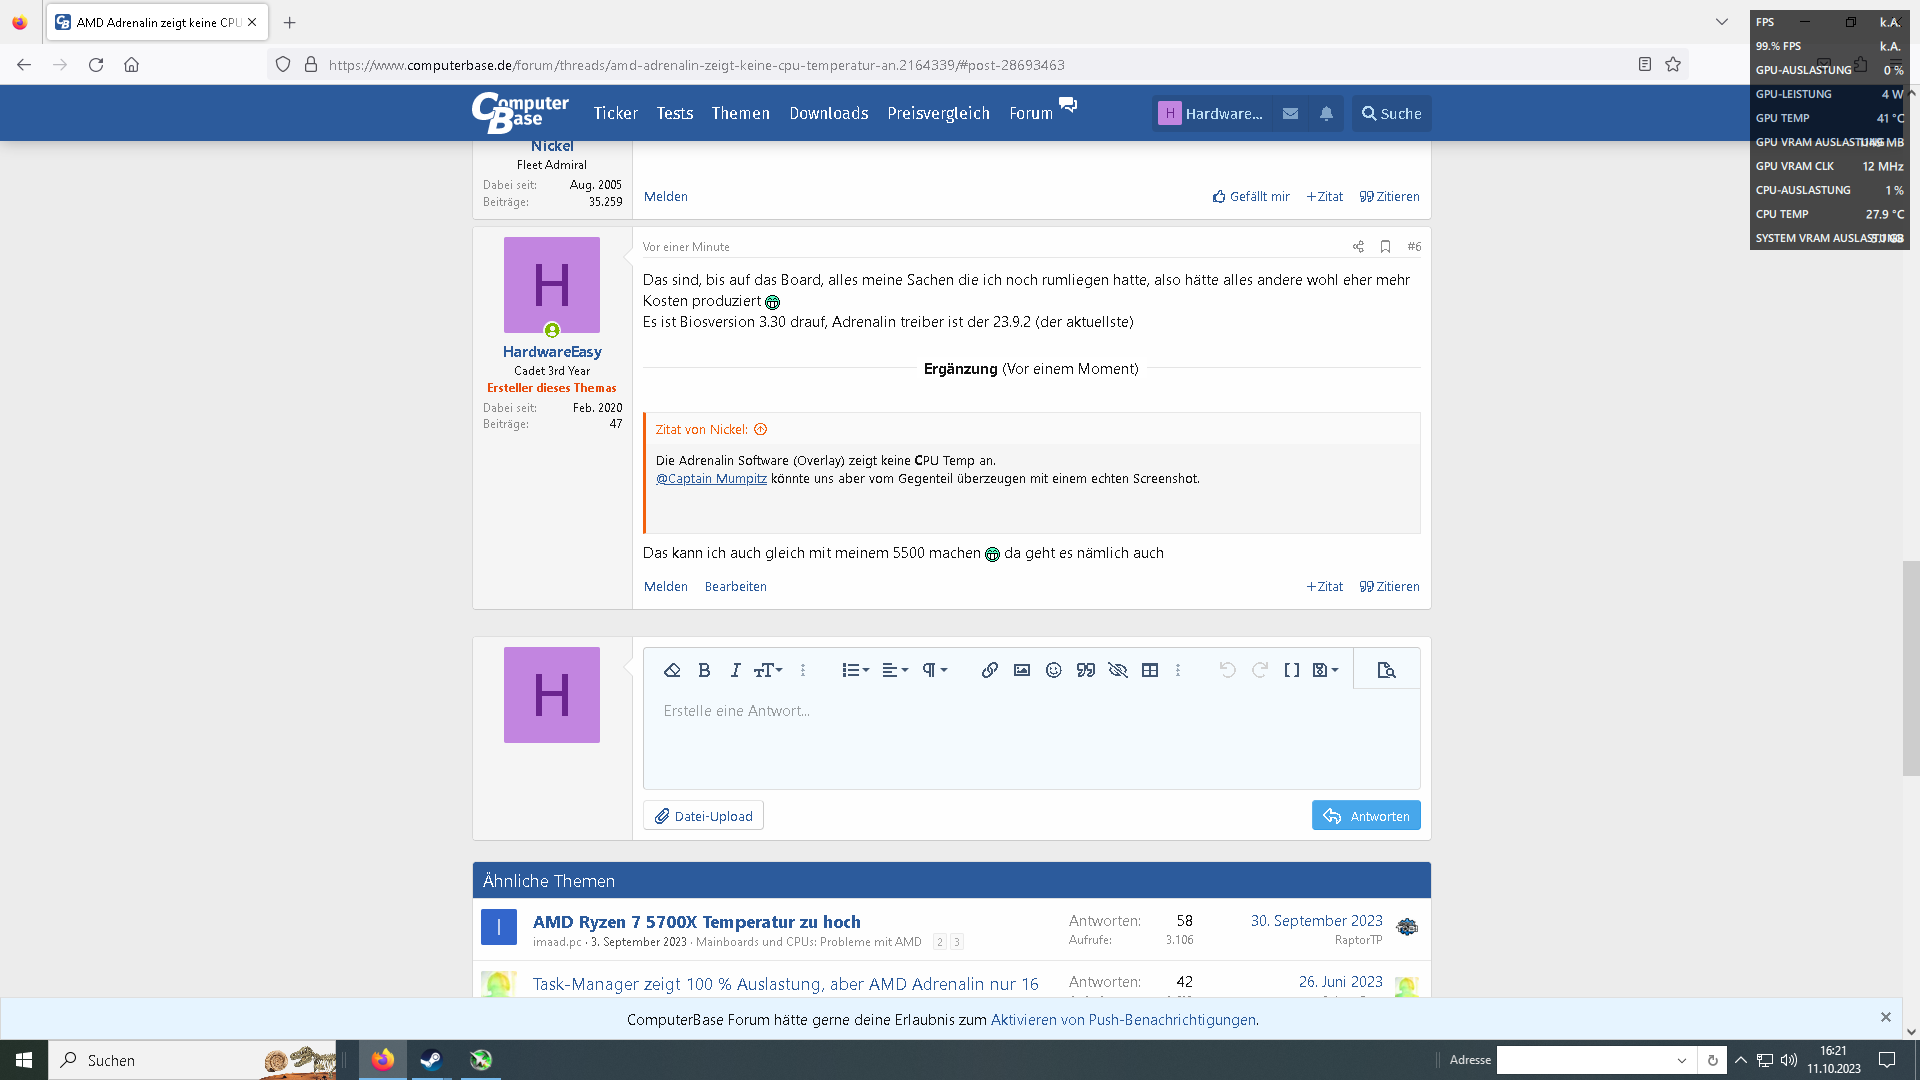The width and height of the screenshot is (1920, 1080).
Task: Click the insert image icon
Action: click(x=1021, y=670)
